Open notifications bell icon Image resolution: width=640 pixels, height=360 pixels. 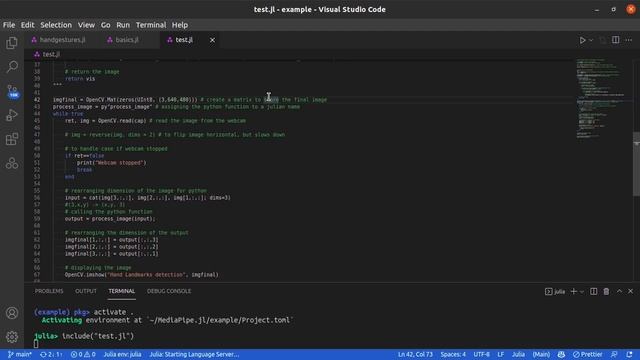pyautogui.click(x=629, y=354)
